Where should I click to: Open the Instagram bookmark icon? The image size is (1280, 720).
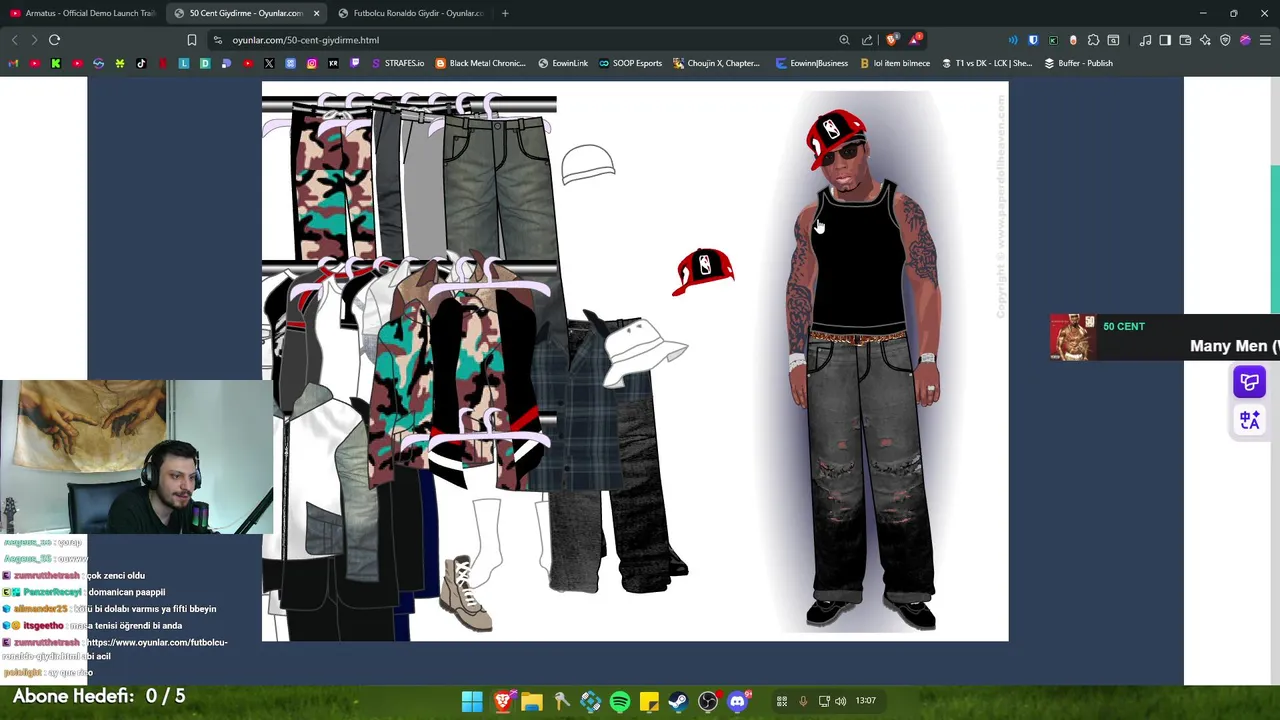(x=312, y=63)
